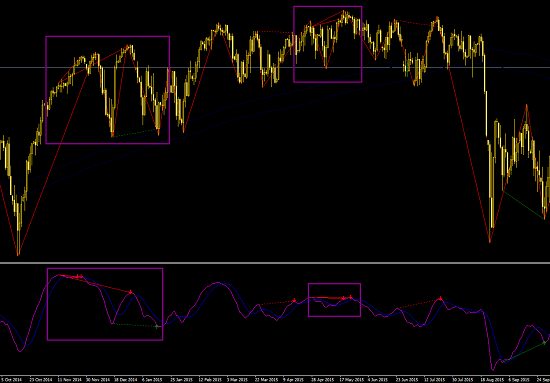Click the 12 Feb 2015 date label
Screen dimensions: 550x383
[210, 379]
